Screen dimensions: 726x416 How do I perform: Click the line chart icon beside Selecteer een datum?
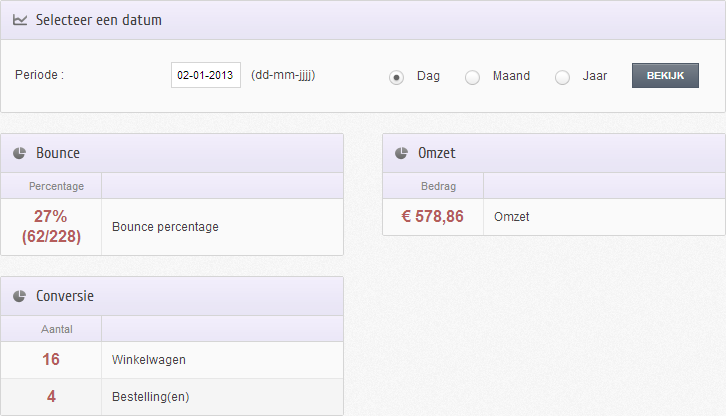20,20
